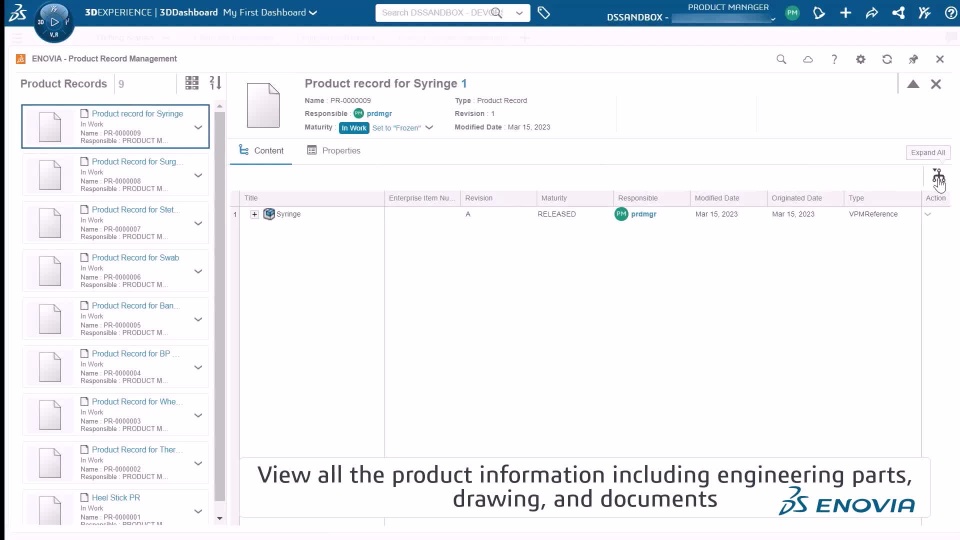This screenshot has width=960, height=540.
Task: Click scroll down arrow of records list
Action: [220, 519]
